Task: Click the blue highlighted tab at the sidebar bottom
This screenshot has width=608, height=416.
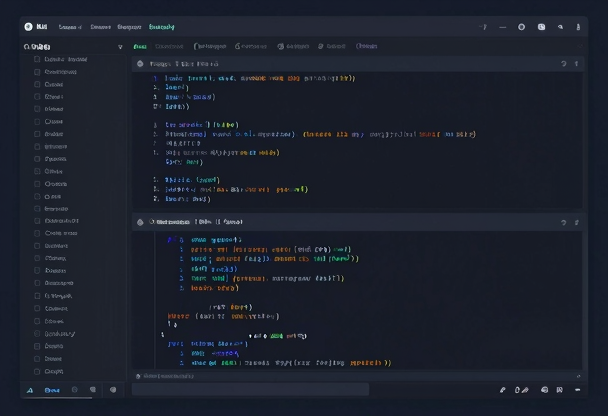Action: pos(52,390)
